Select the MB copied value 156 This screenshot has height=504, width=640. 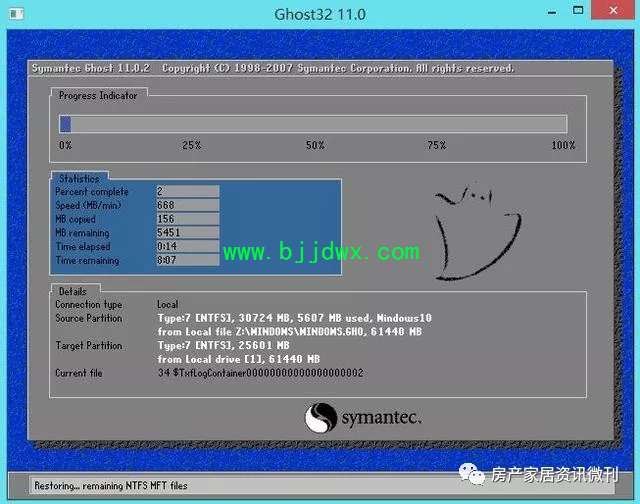click(x=188, y=219)
